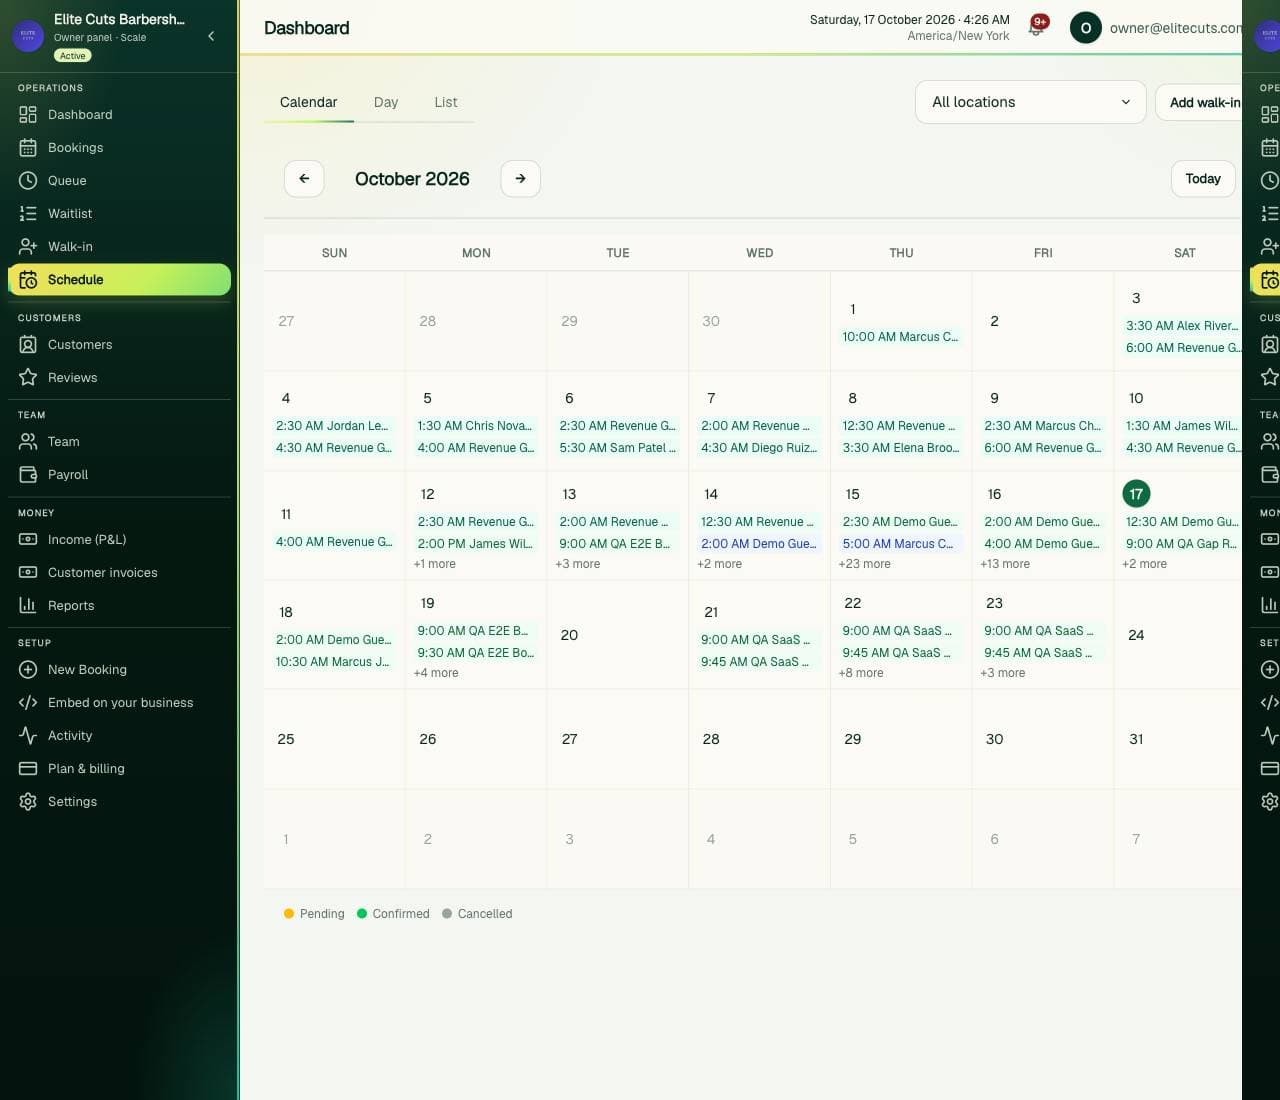The height and width of the screenshot is (1100, 1280).
Task: Click the Elite Cuts Barbershop logo avatar
Action: click(28, 36)
